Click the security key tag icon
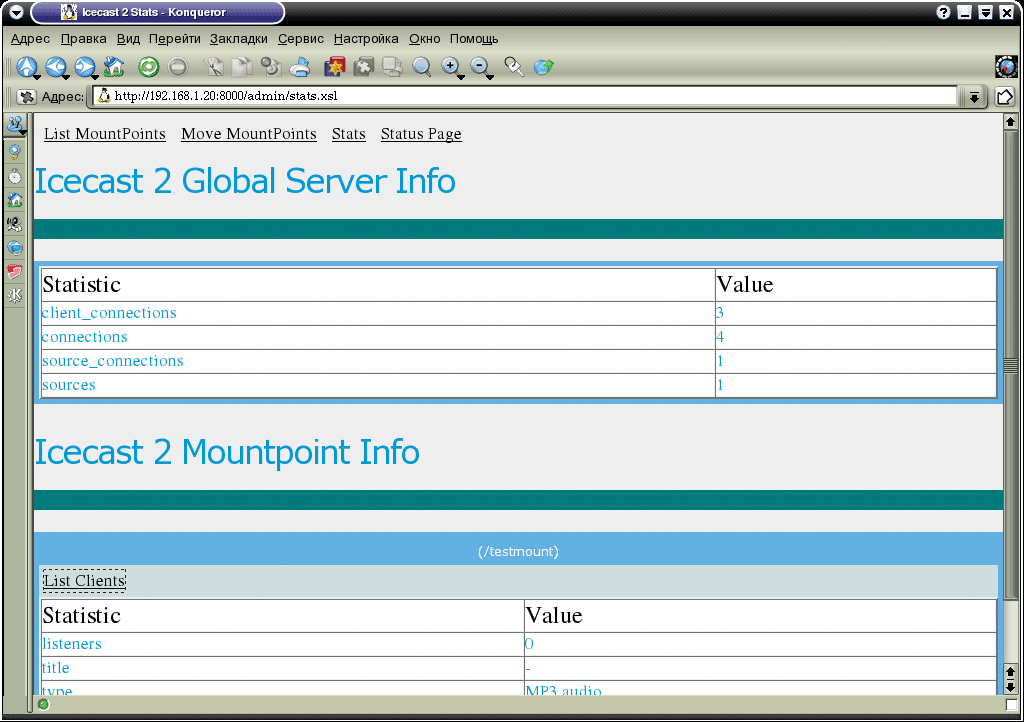 [514, 67]
